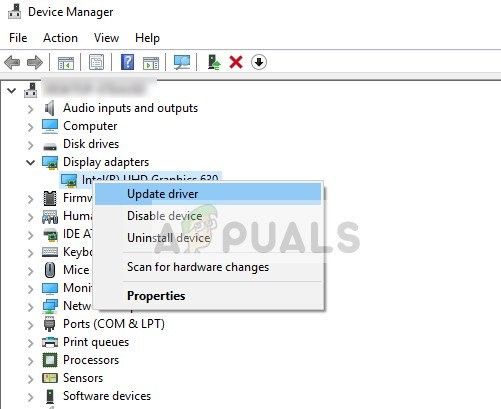Viewport: 501px width, 409px height.
Task: Click the Show/Hide console tree toolbar icon
Action: [x=66, y=63]
